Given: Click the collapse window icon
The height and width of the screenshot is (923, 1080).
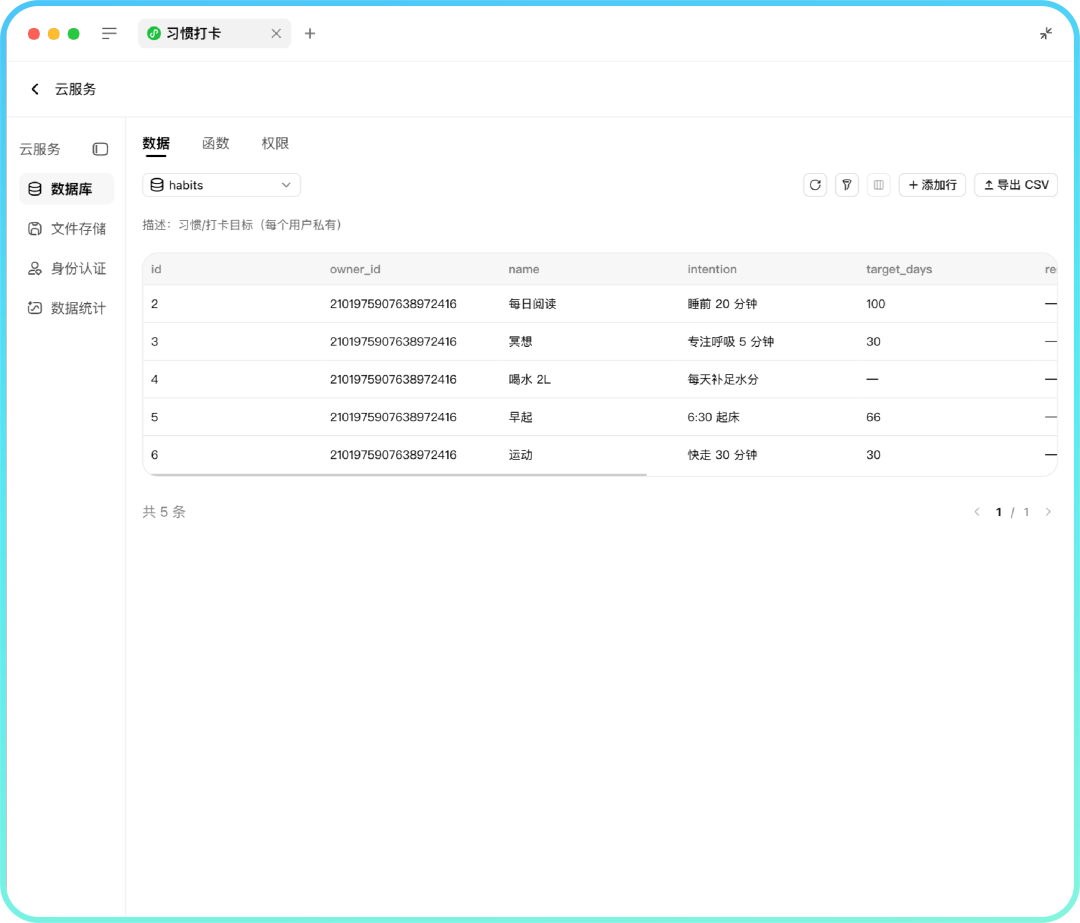Looking at the screenshot, I should point(1046,33).
